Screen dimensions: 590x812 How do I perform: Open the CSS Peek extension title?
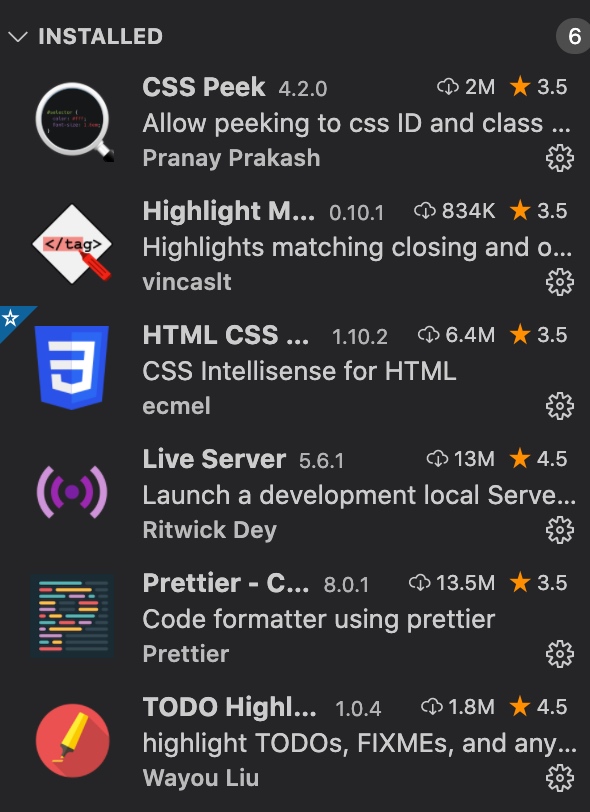[204, 87]
